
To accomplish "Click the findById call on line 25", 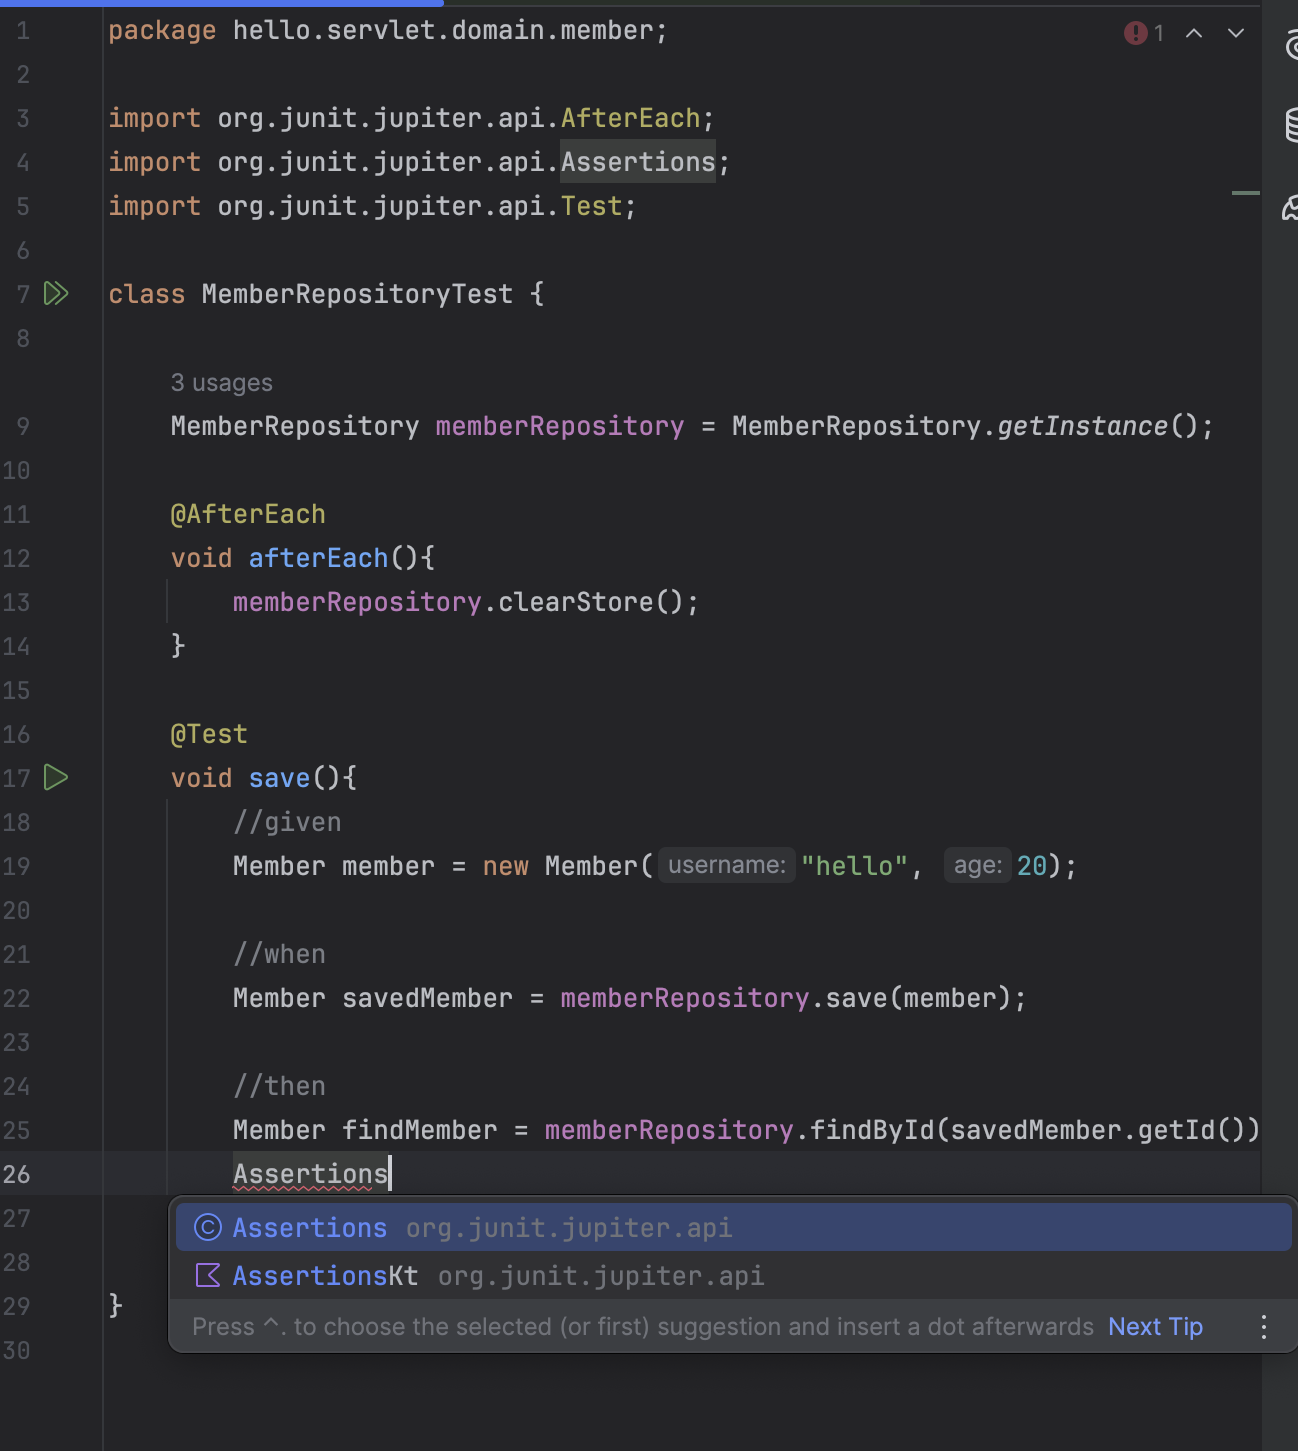I will [x=871, y=1130].
